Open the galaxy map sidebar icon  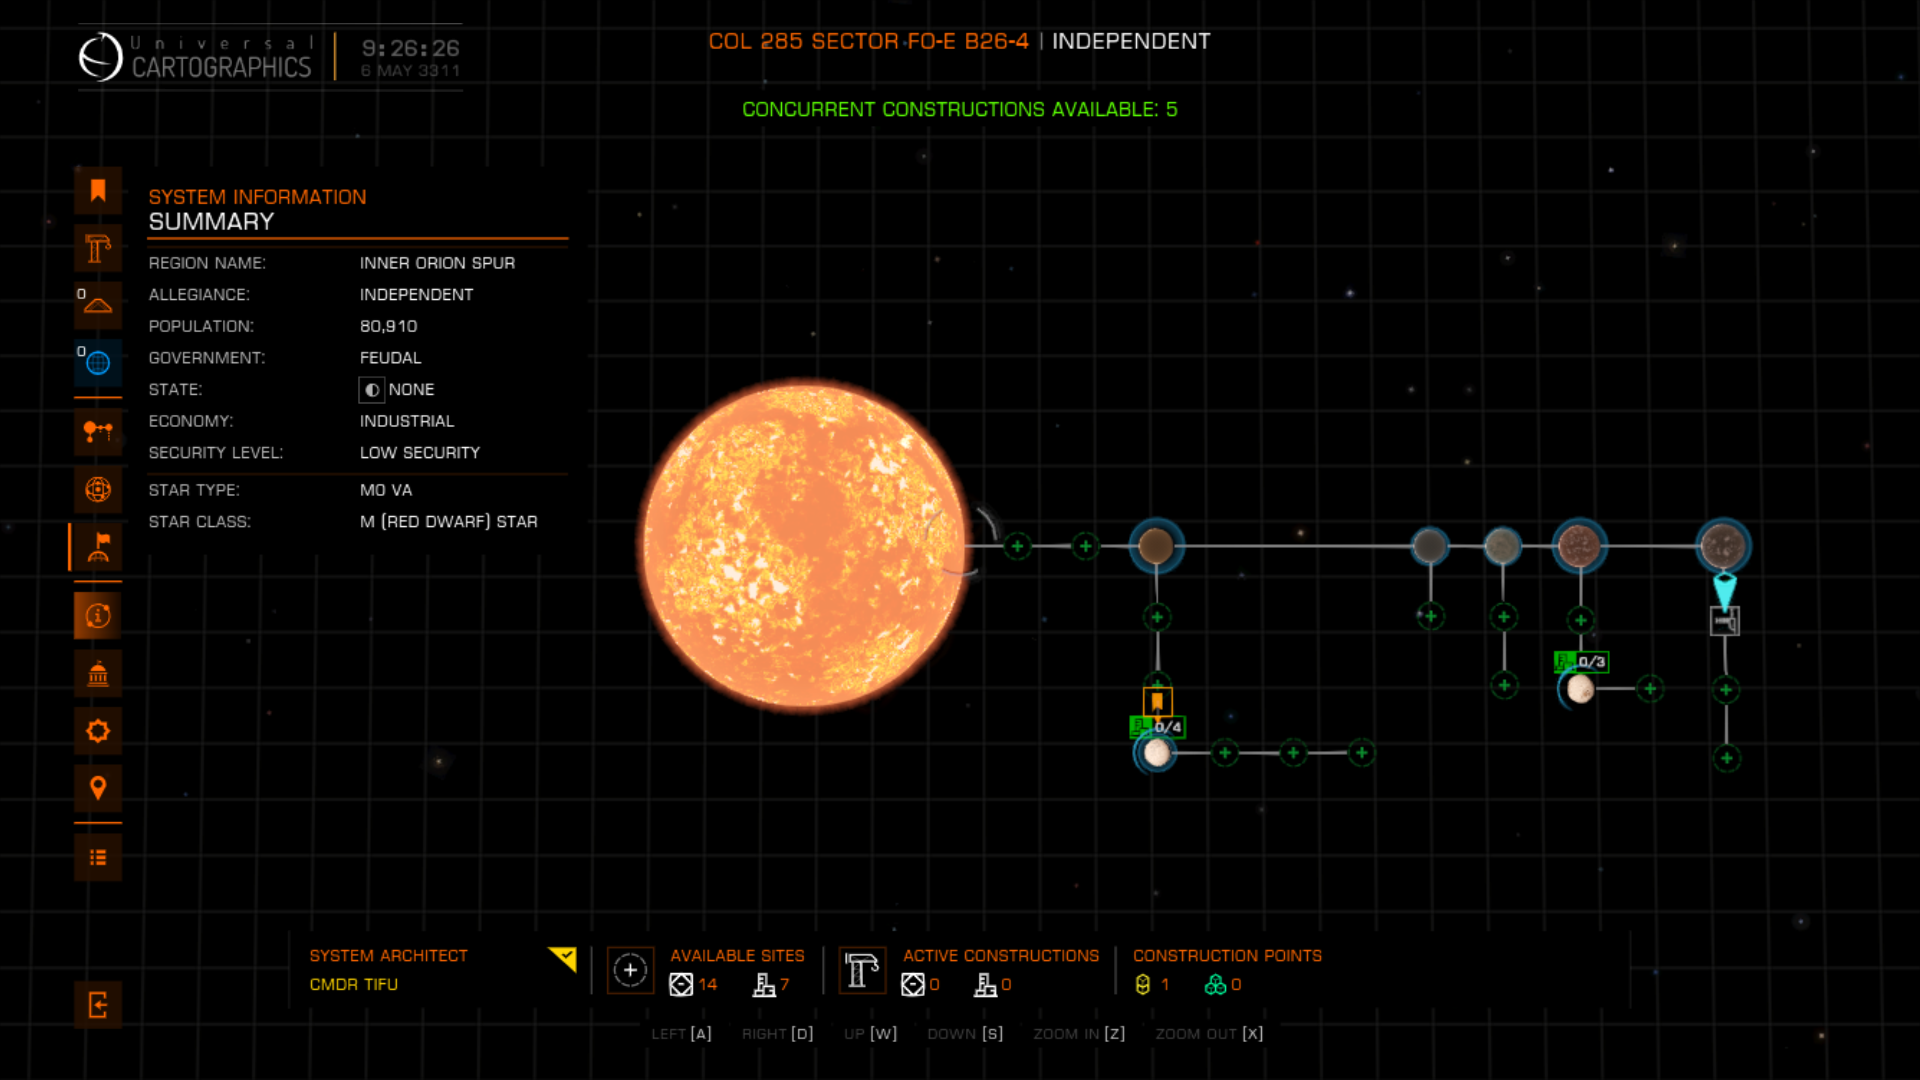tap(98, 489)
